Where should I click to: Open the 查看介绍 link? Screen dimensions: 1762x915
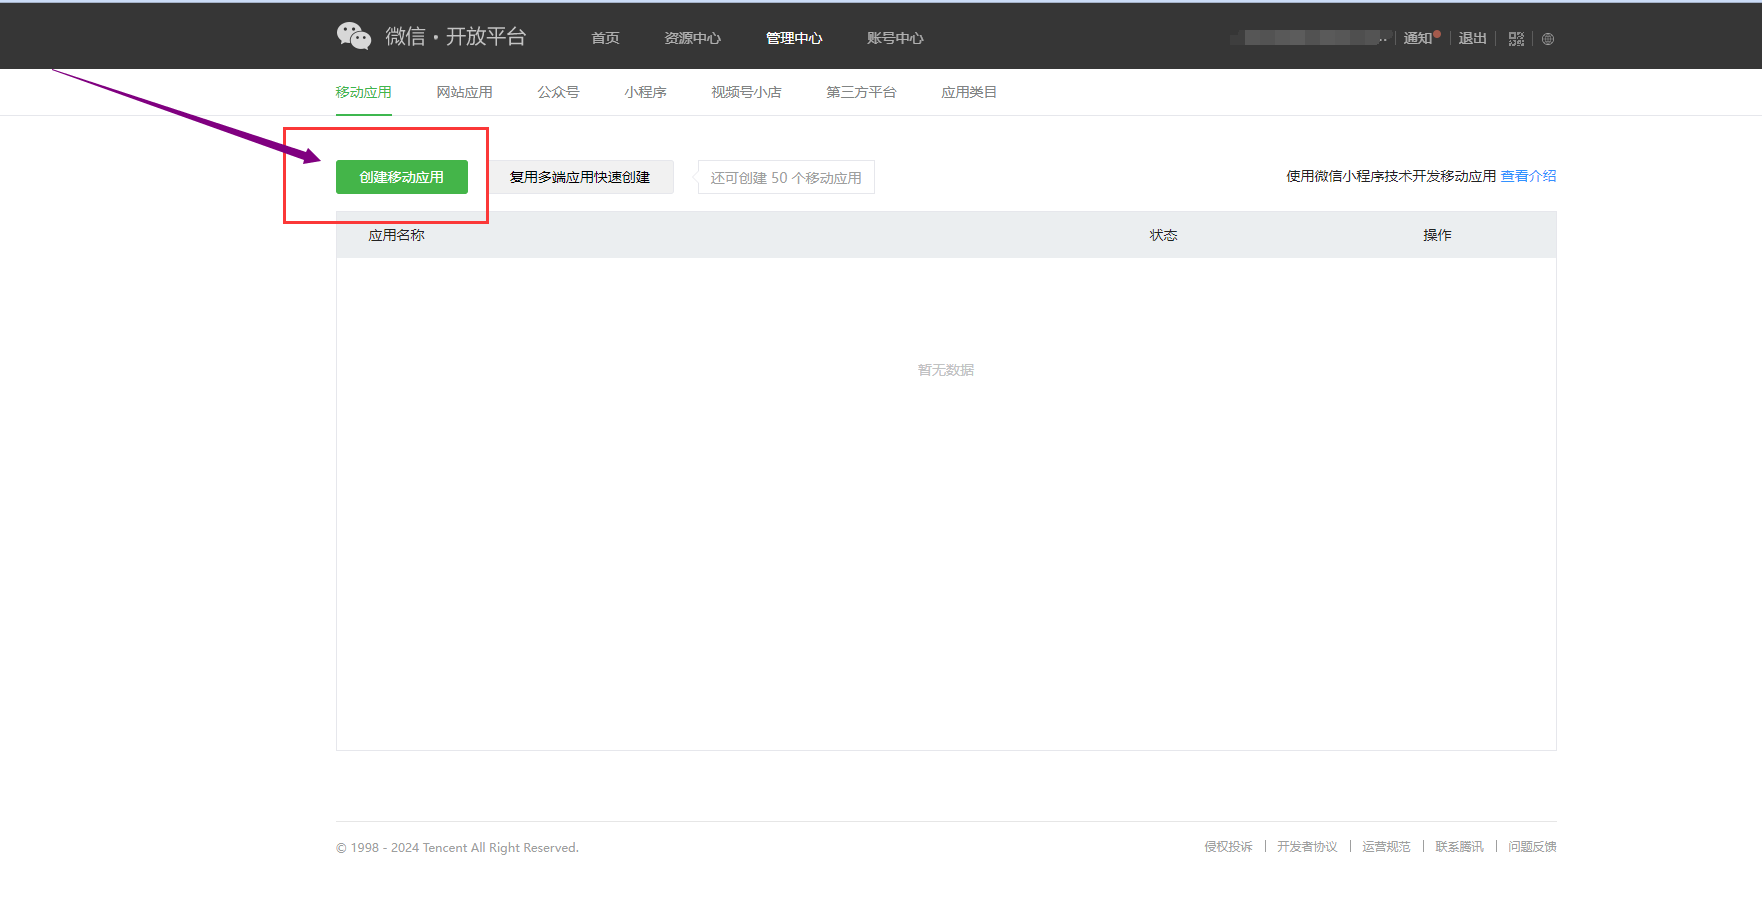pos(1528,176)
